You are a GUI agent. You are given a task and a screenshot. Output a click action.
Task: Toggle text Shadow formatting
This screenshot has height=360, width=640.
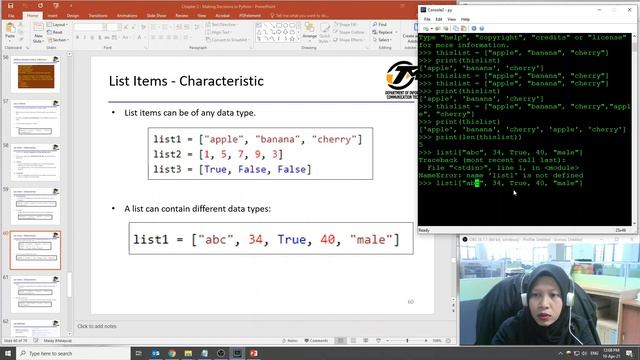[x=100, y=37]
